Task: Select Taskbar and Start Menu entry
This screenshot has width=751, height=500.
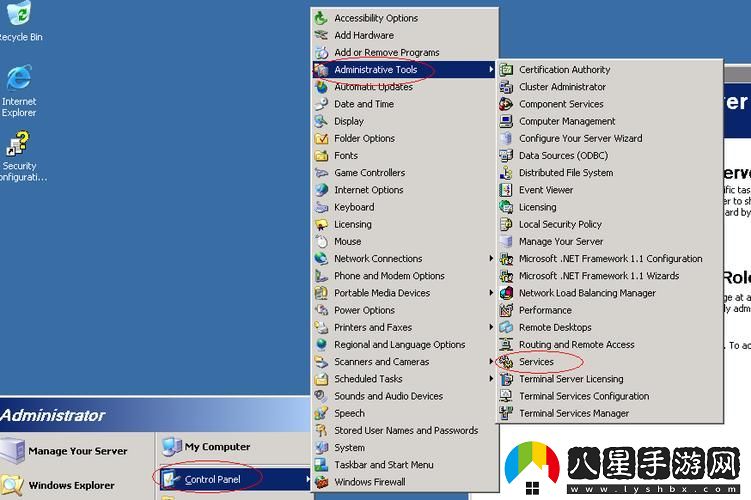Action: pos(404,465)
